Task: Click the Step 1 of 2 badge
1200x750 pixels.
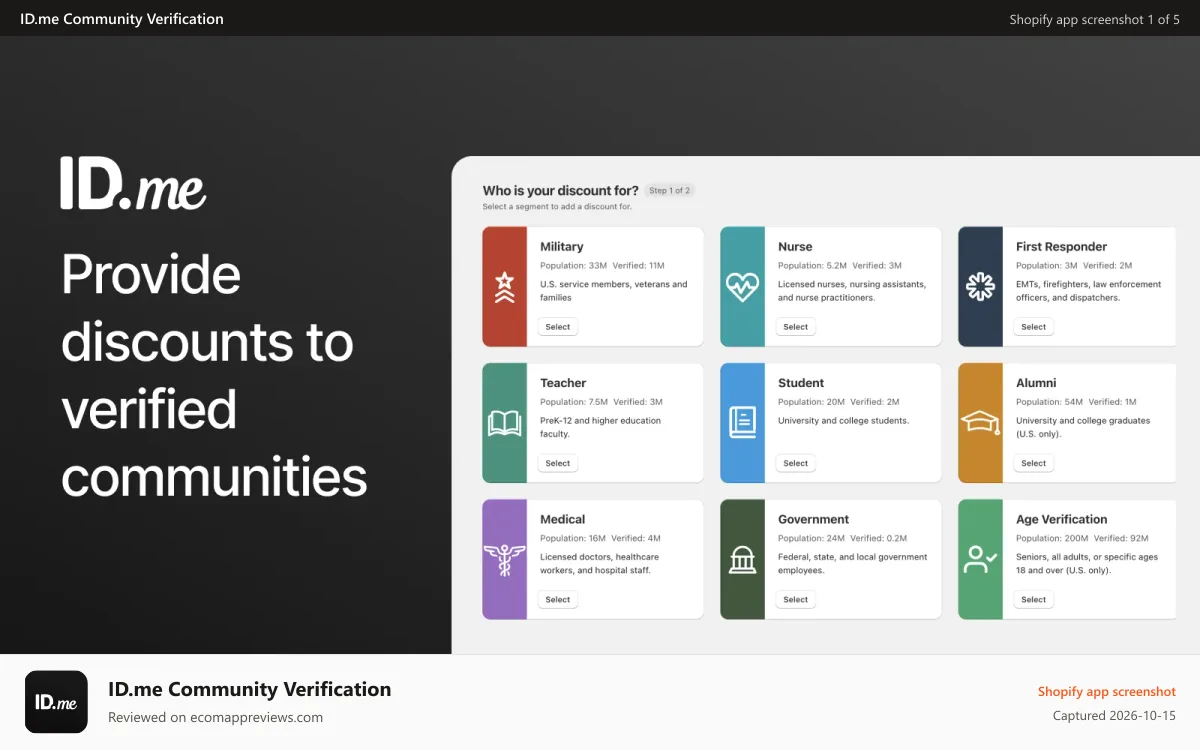Action: tap(670, 190)
